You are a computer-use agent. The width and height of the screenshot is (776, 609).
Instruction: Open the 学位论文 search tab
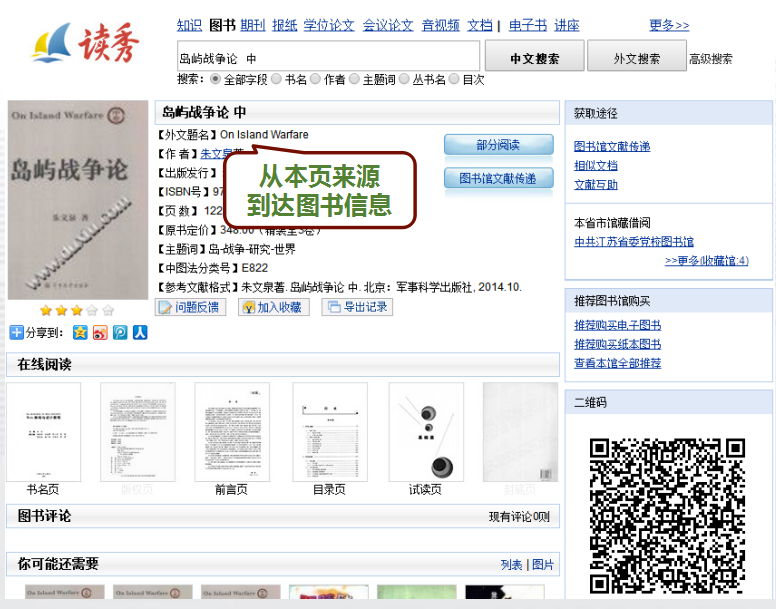(329, 25)
